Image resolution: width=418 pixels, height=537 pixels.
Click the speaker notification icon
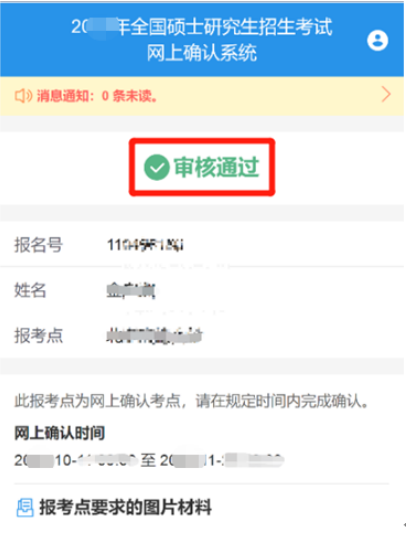[23, 96]
